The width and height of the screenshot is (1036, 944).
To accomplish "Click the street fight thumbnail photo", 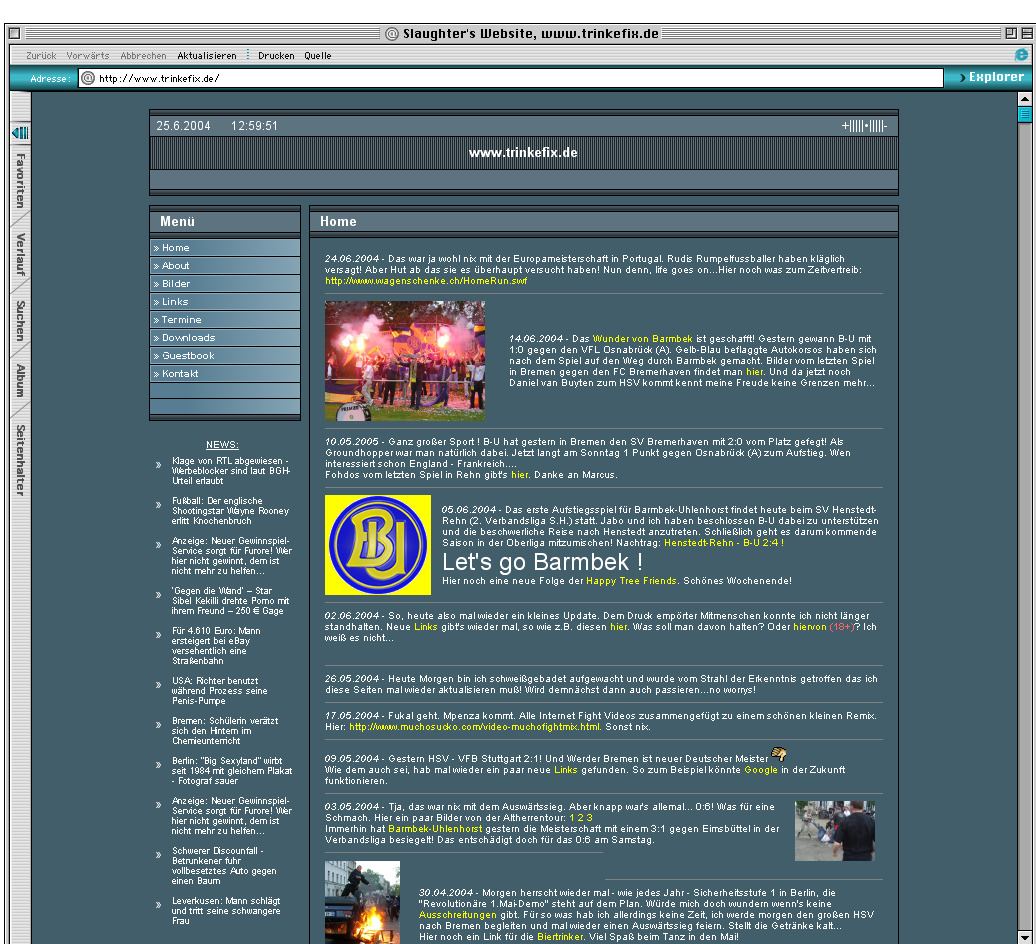I will pyautogui.click(x=834, y=830).
